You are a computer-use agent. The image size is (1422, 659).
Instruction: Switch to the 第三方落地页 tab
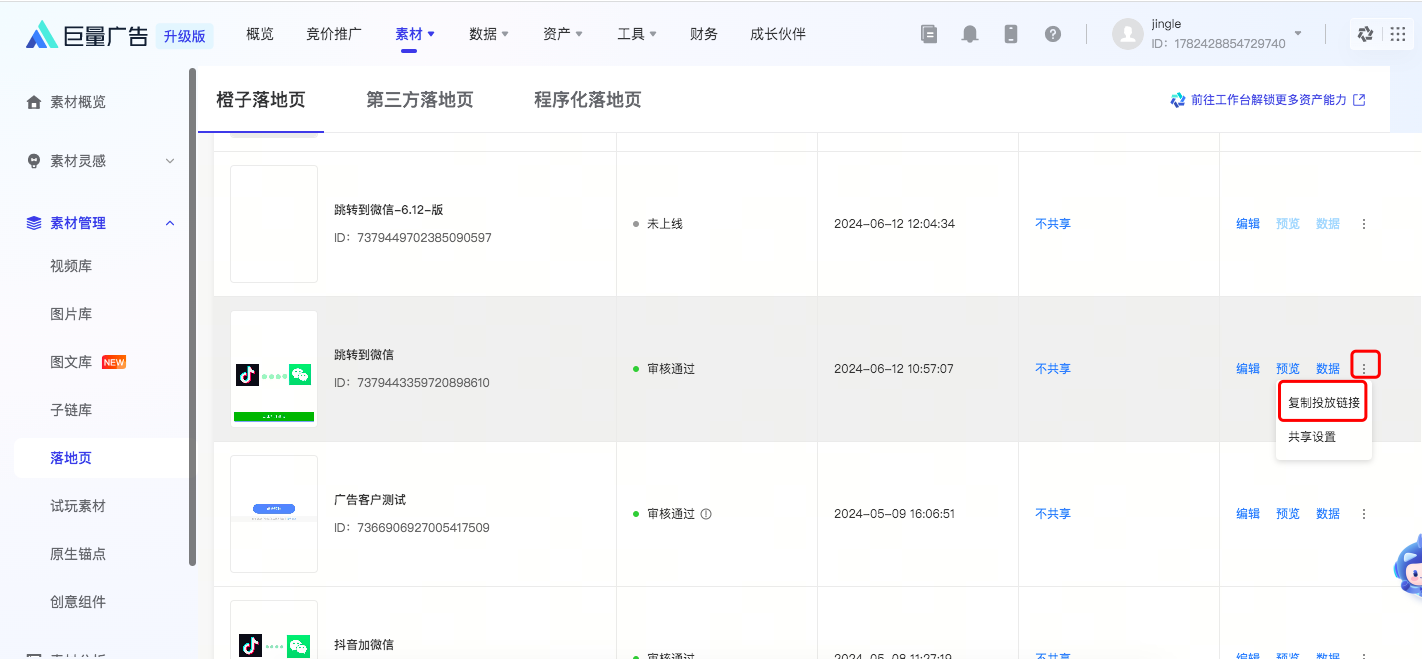pyautogui.click(x=419, y=100)
